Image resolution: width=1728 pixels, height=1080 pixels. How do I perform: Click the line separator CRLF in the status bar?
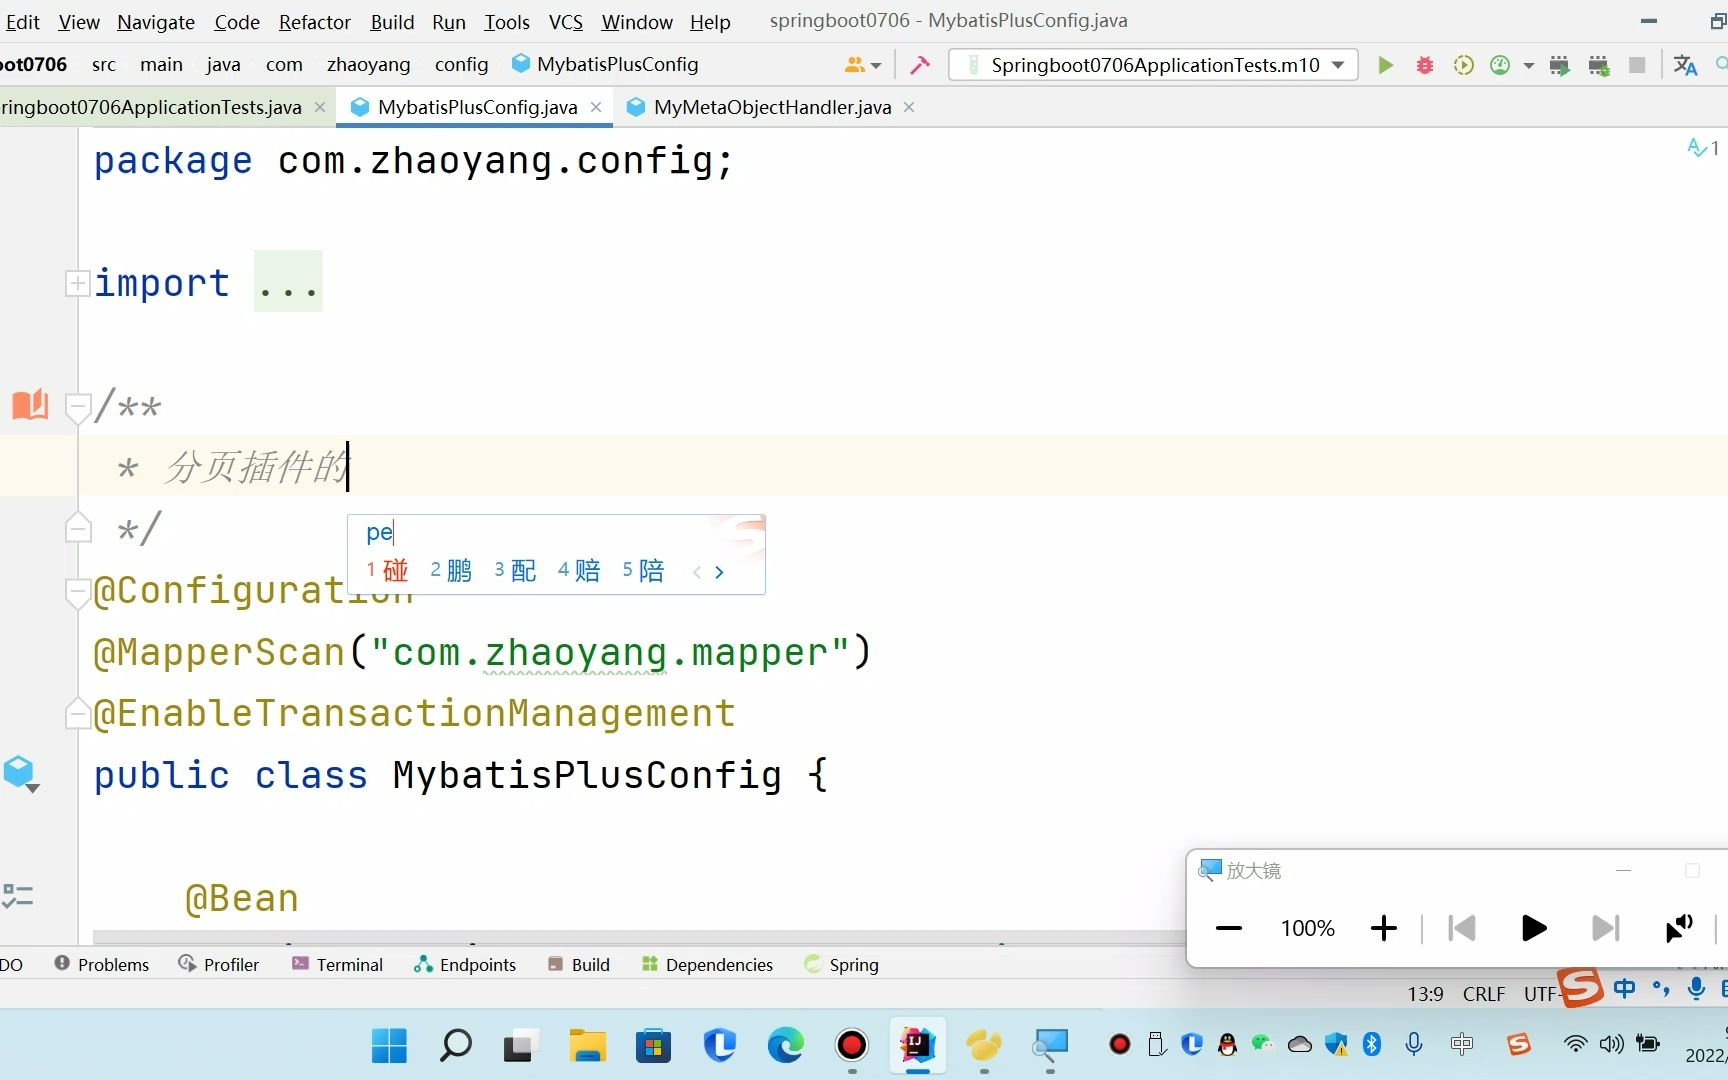tap(1483, 994)
